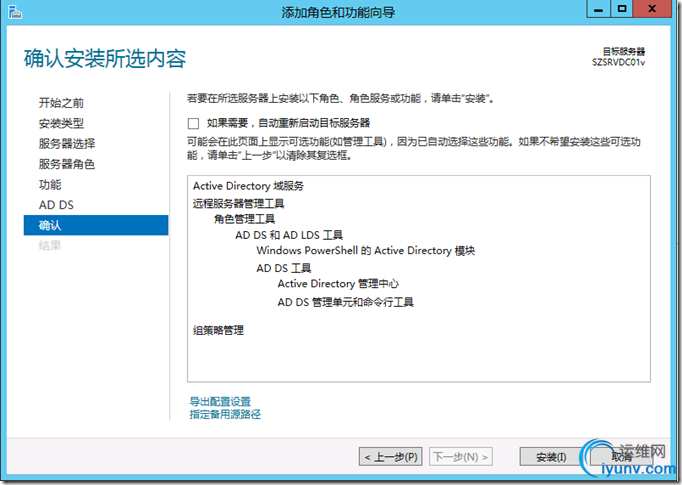682x485 pixels.
Task: Open the 安装类型 step
Action: click(61, 124)
